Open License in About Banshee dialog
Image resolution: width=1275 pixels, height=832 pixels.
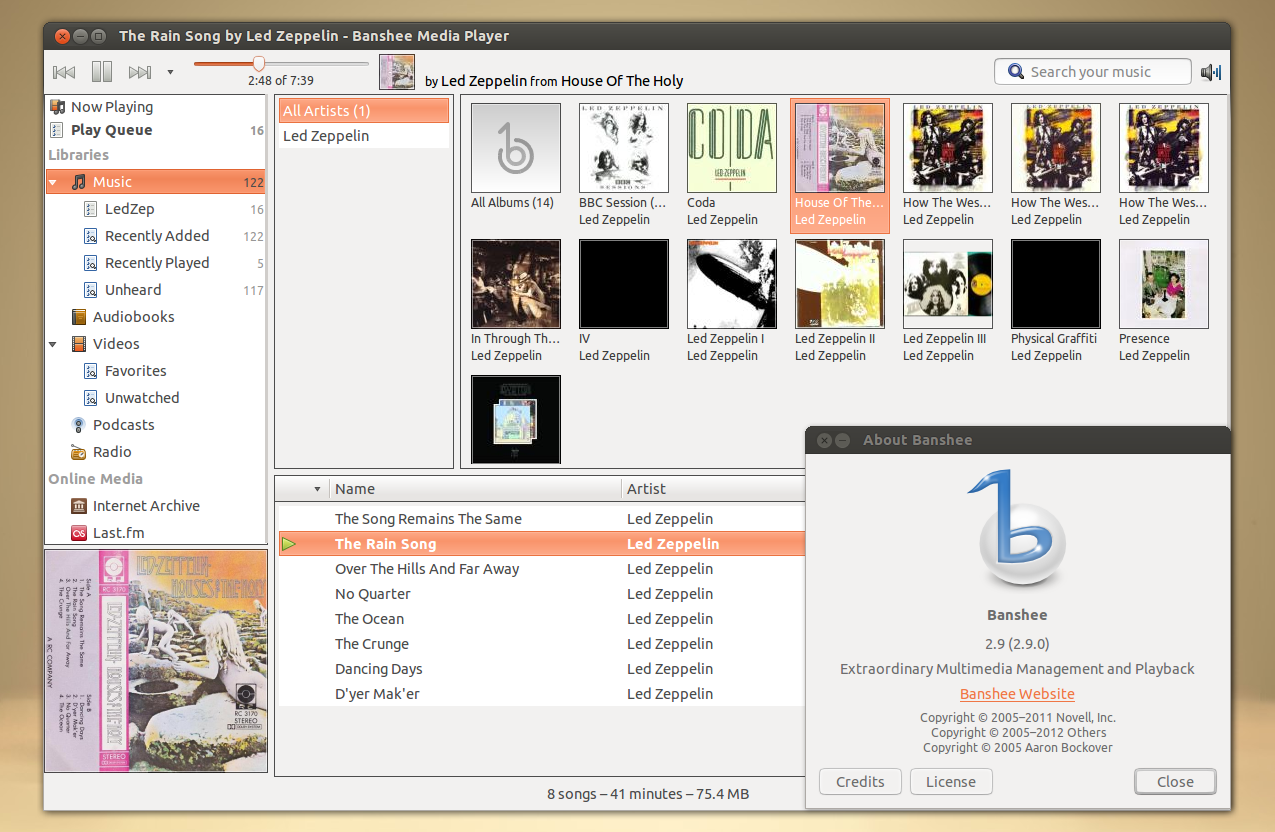950,782
